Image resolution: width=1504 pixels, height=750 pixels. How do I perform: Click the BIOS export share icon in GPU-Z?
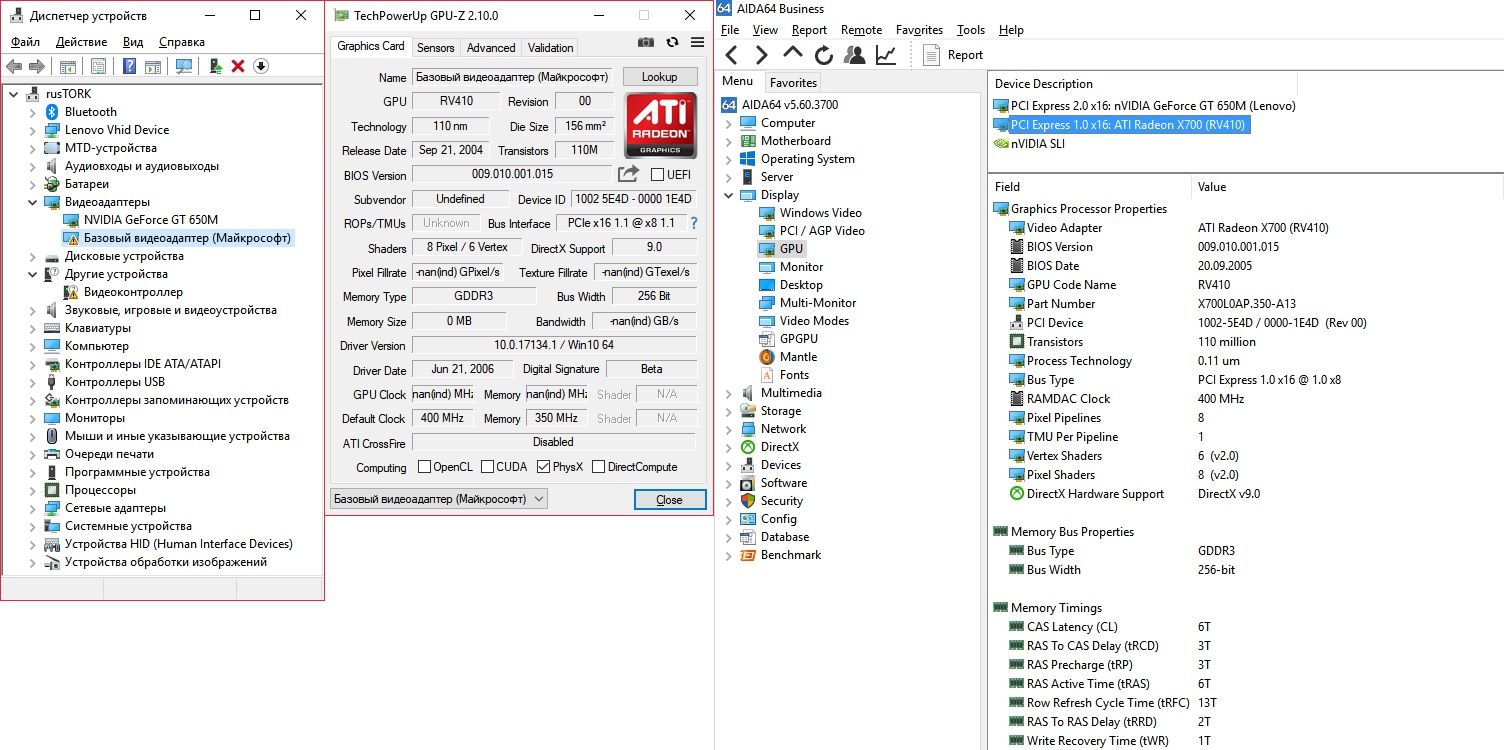point(628,174)
